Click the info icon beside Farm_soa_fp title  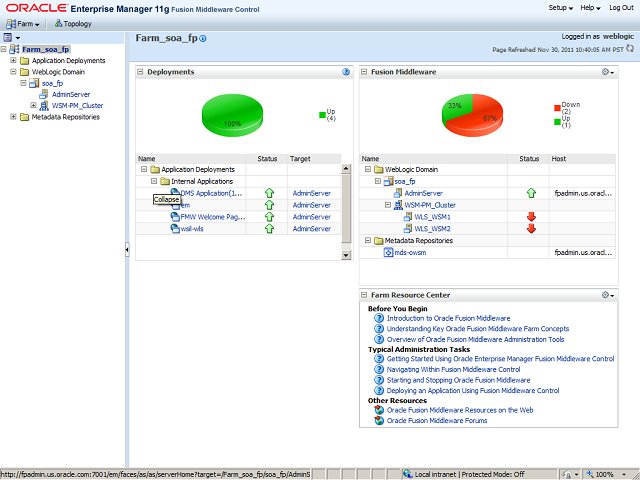pyautogui.click(x=203, y=39)
